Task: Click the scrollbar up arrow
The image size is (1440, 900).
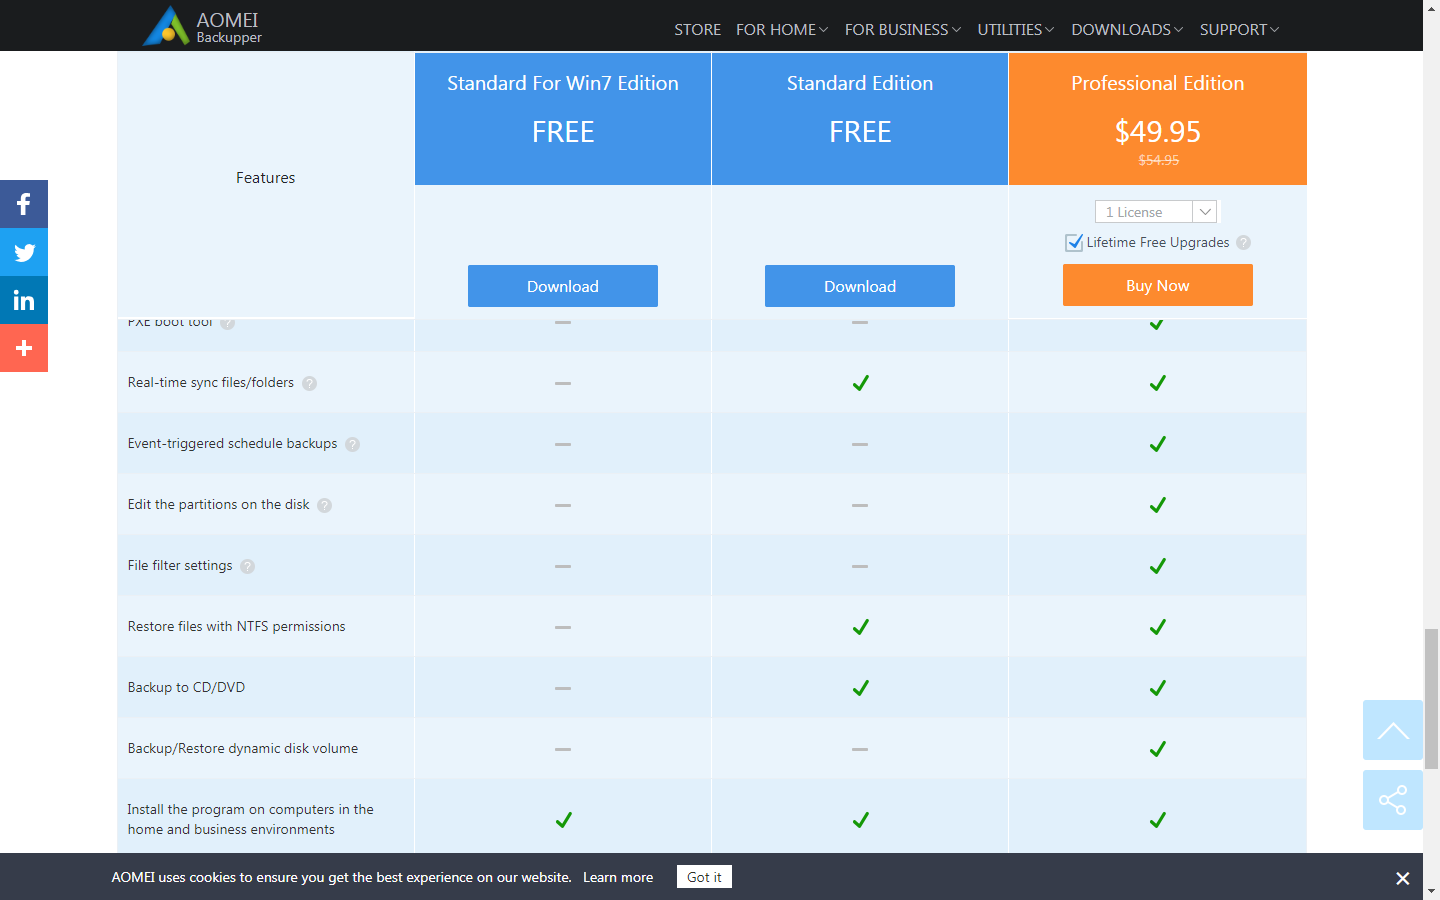Action: [x=1431, y=8]
